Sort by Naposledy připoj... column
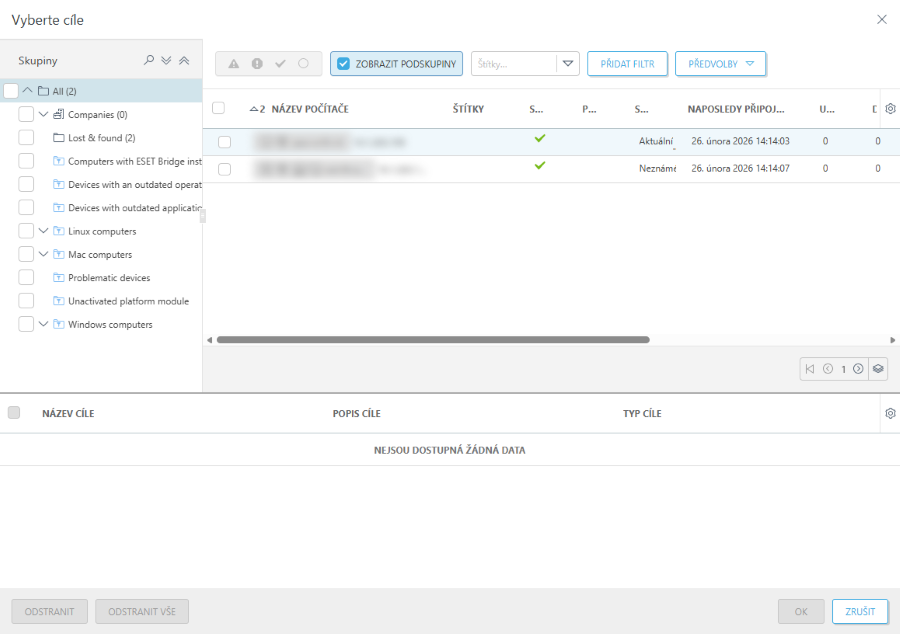Image resolution: width=900 pixels, height=634 pixels. coord(736,109)
